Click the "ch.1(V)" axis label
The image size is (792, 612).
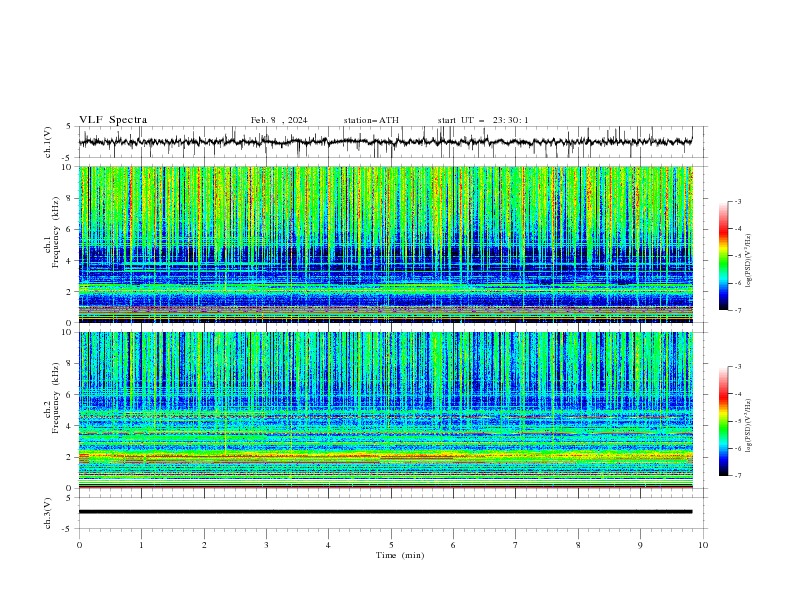(x=48, y=142)
